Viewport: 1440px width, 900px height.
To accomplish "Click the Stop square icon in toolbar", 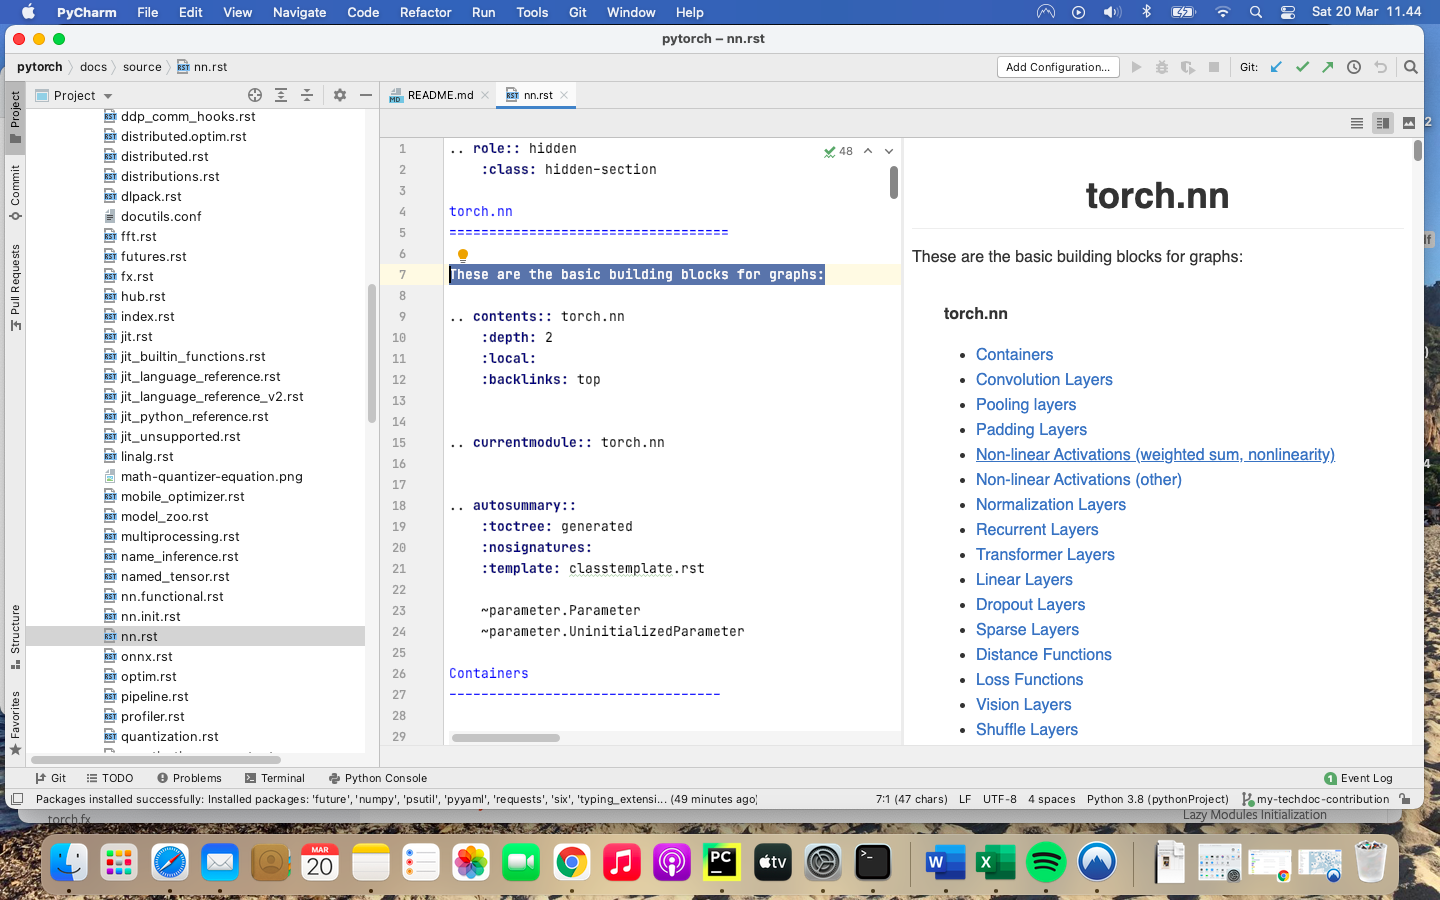I will 1214,67.
